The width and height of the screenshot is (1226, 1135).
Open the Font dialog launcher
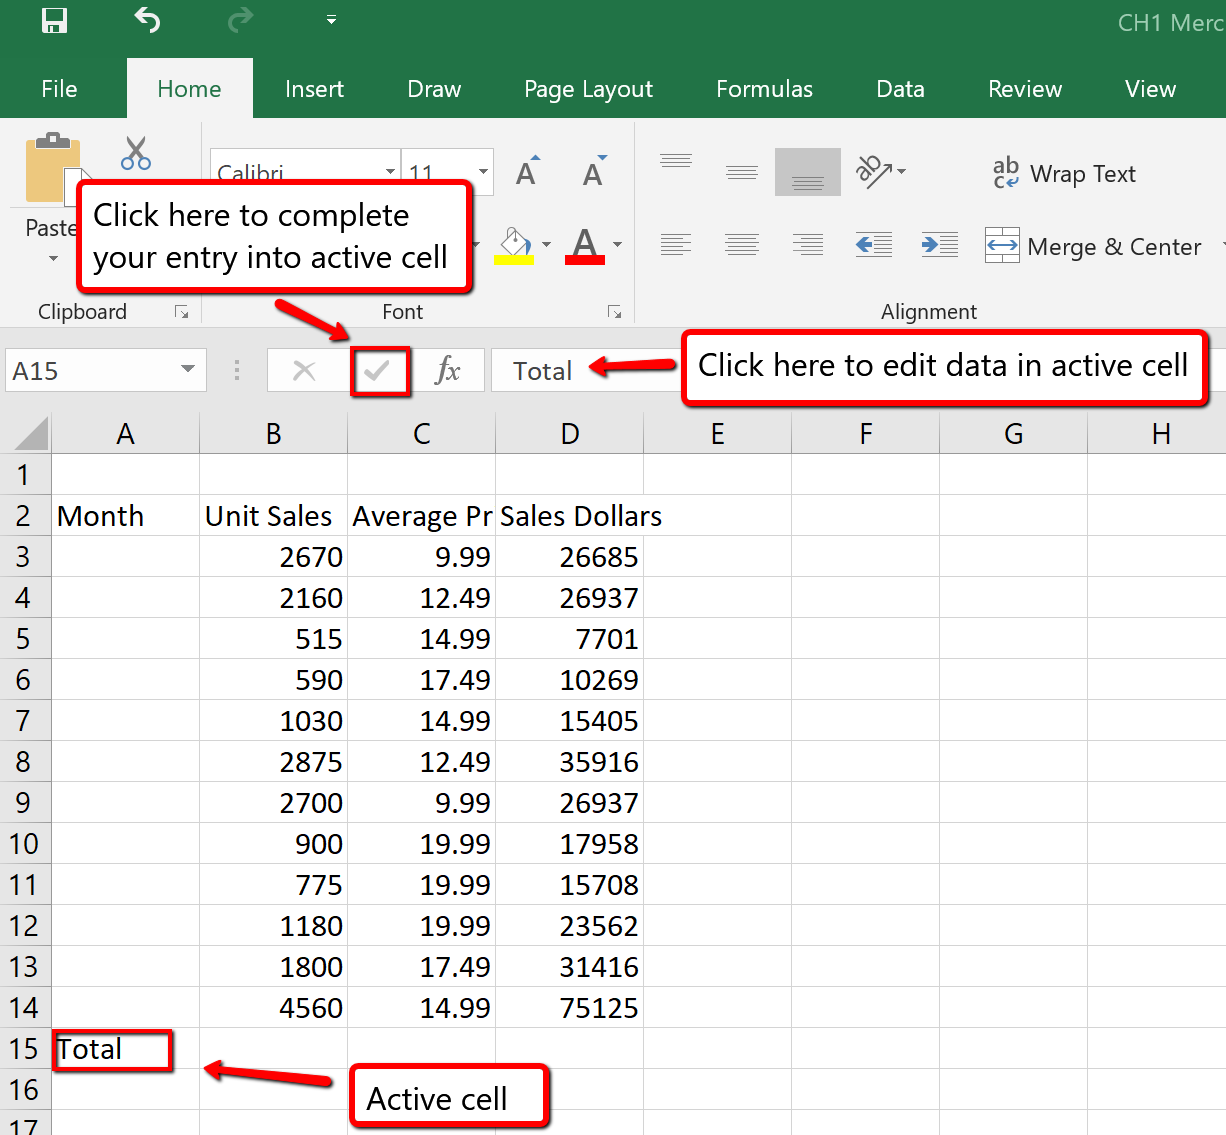(x=614, y=311)
